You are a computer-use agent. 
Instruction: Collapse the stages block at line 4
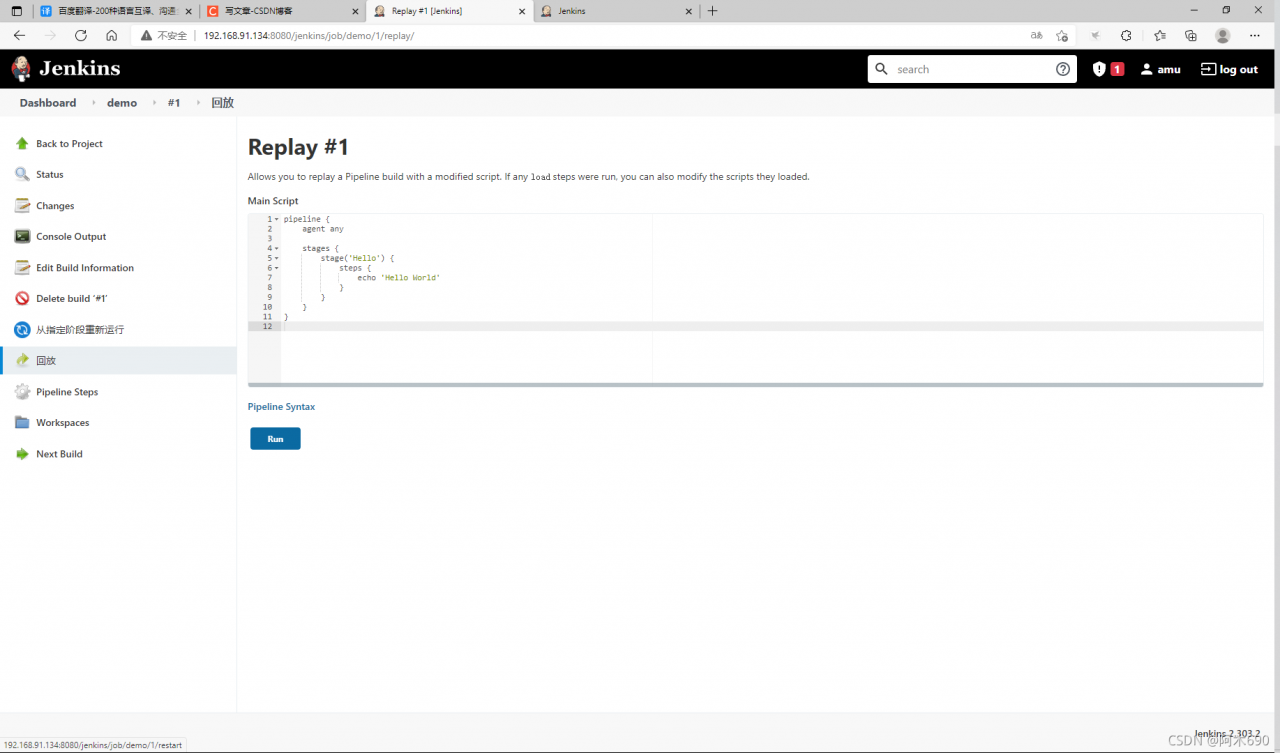pyautogui.click(x=277, y=248)
